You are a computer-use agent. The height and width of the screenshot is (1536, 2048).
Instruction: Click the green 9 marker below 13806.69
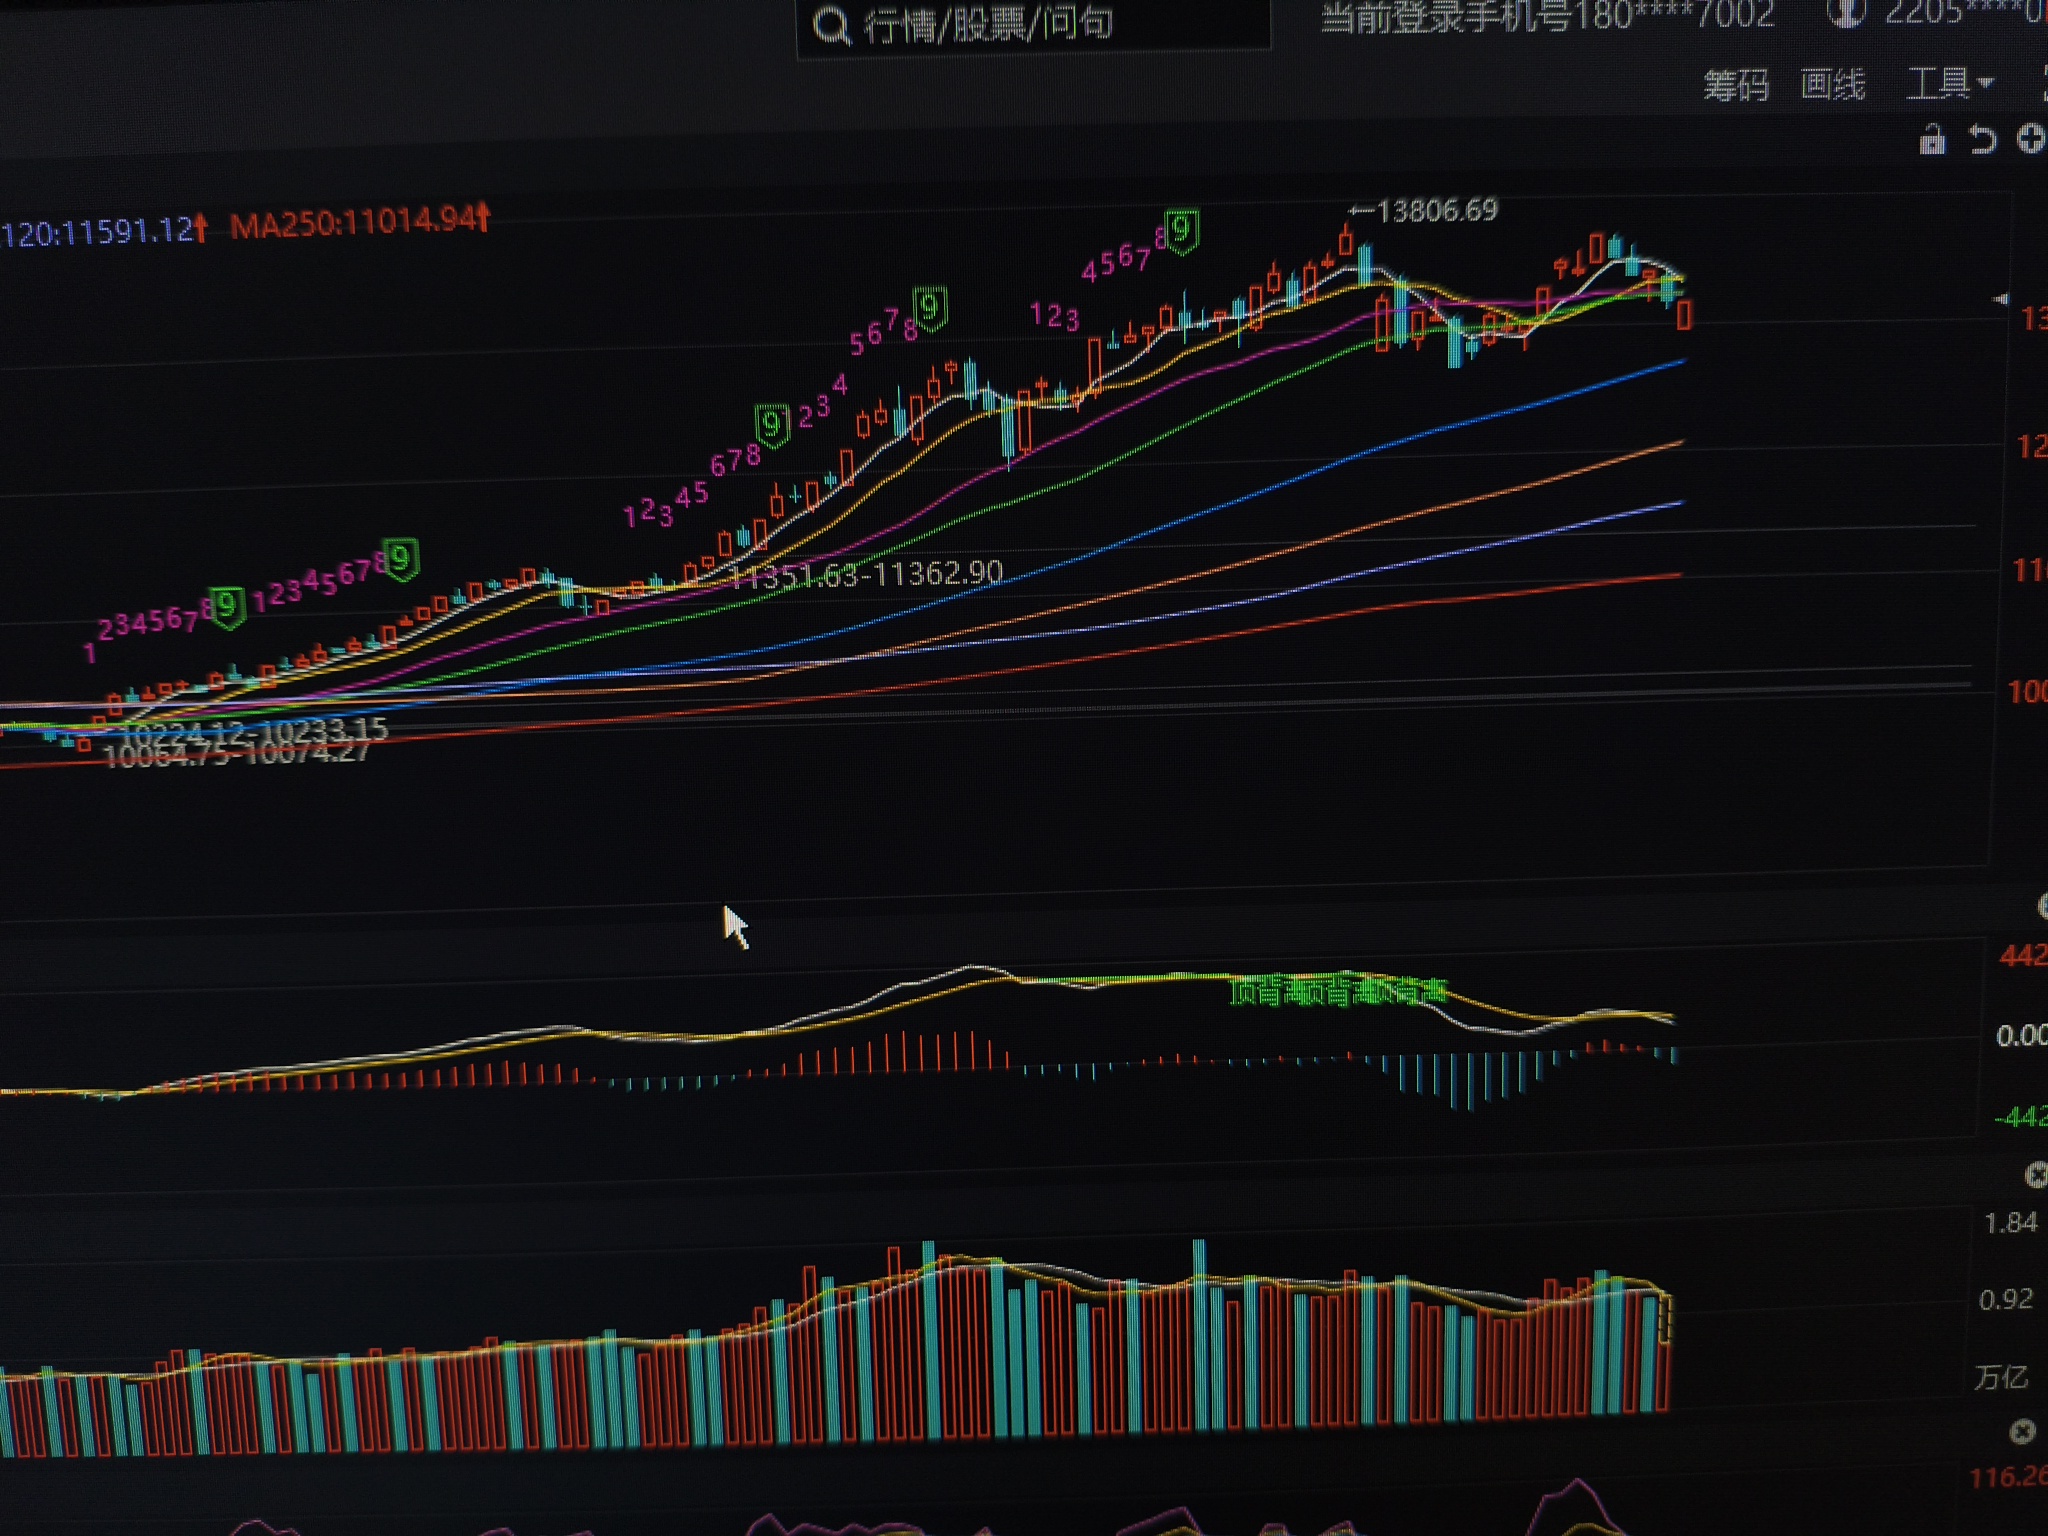1182,231
